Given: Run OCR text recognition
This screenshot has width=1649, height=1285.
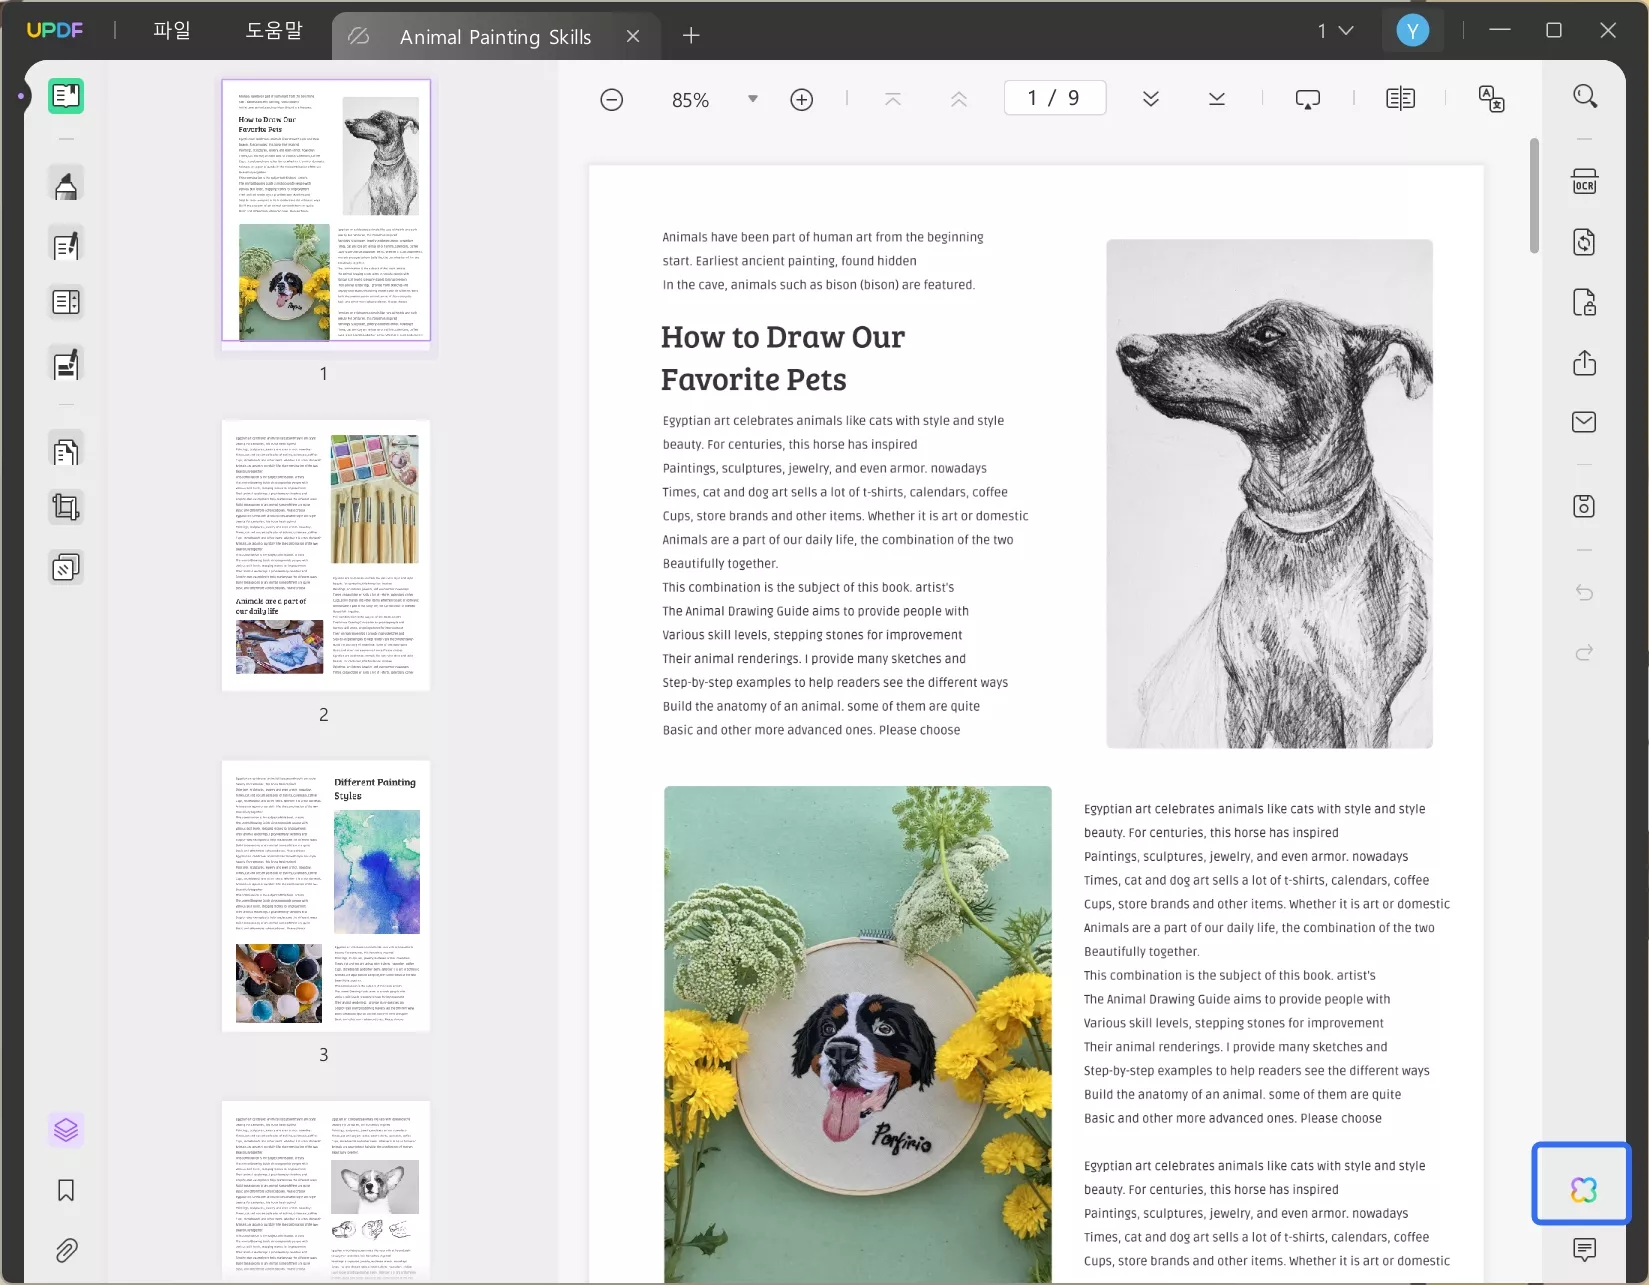Looking at the screenshot, I should pyautogui.click(x=1585, y=183).
